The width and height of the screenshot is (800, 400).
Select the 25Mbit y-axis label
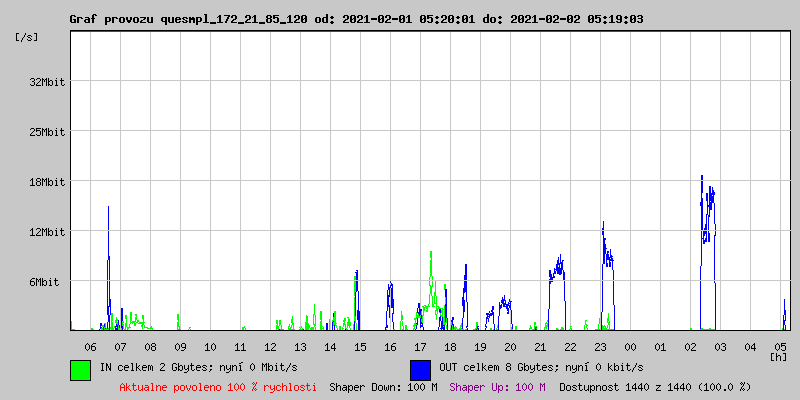pos(47,132)
